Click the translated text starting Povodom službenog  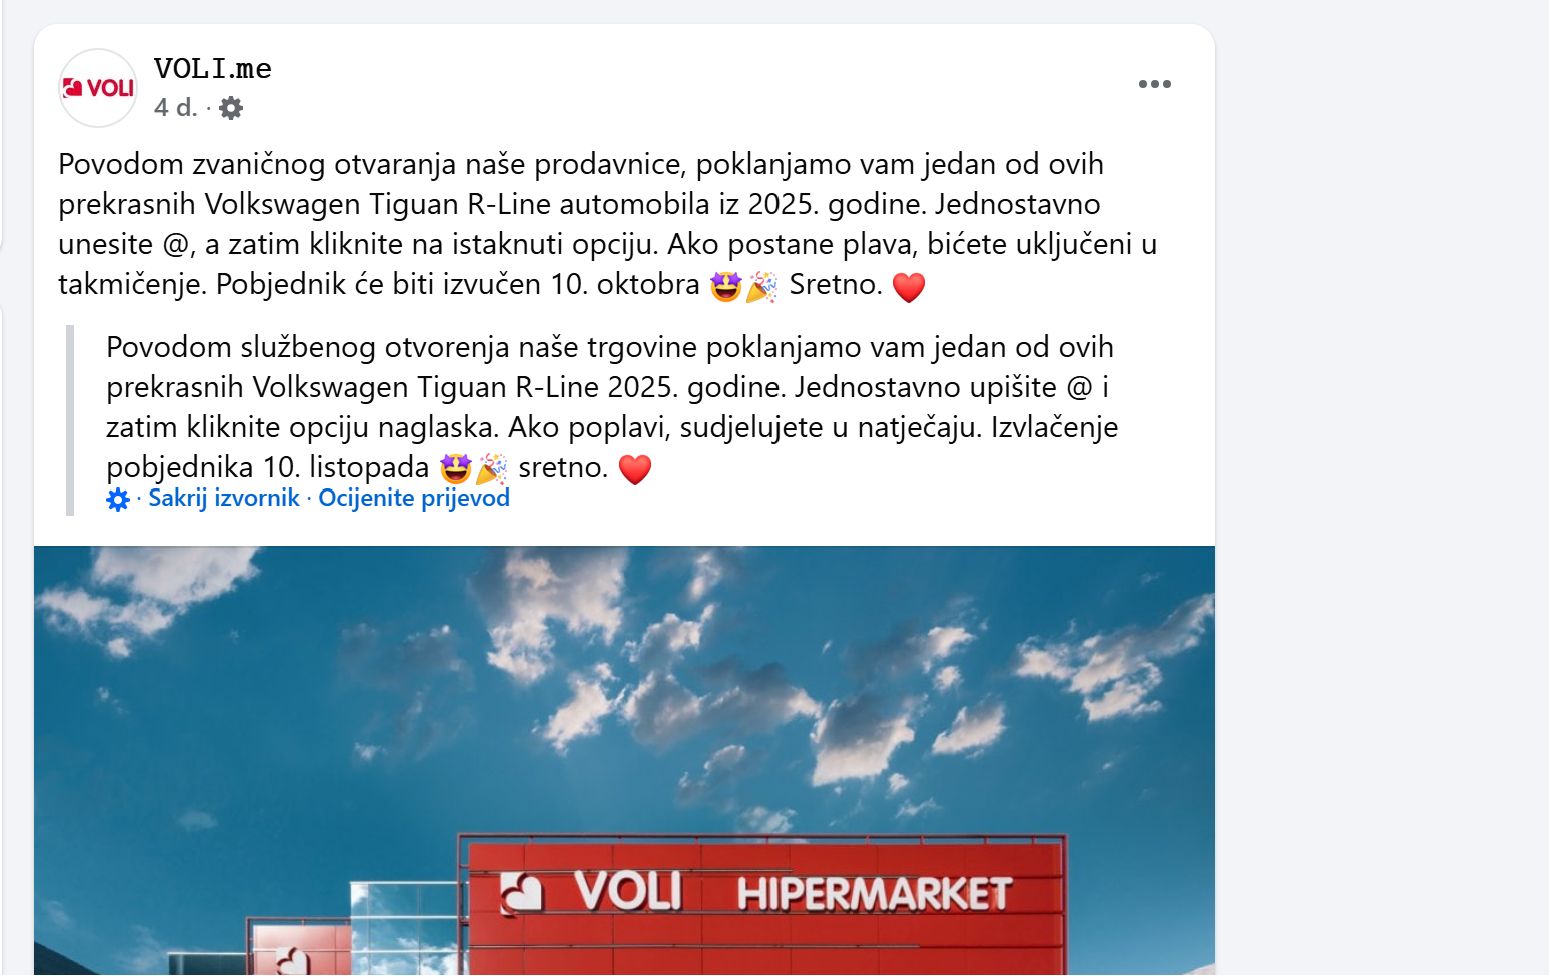(x=612, y=407)
